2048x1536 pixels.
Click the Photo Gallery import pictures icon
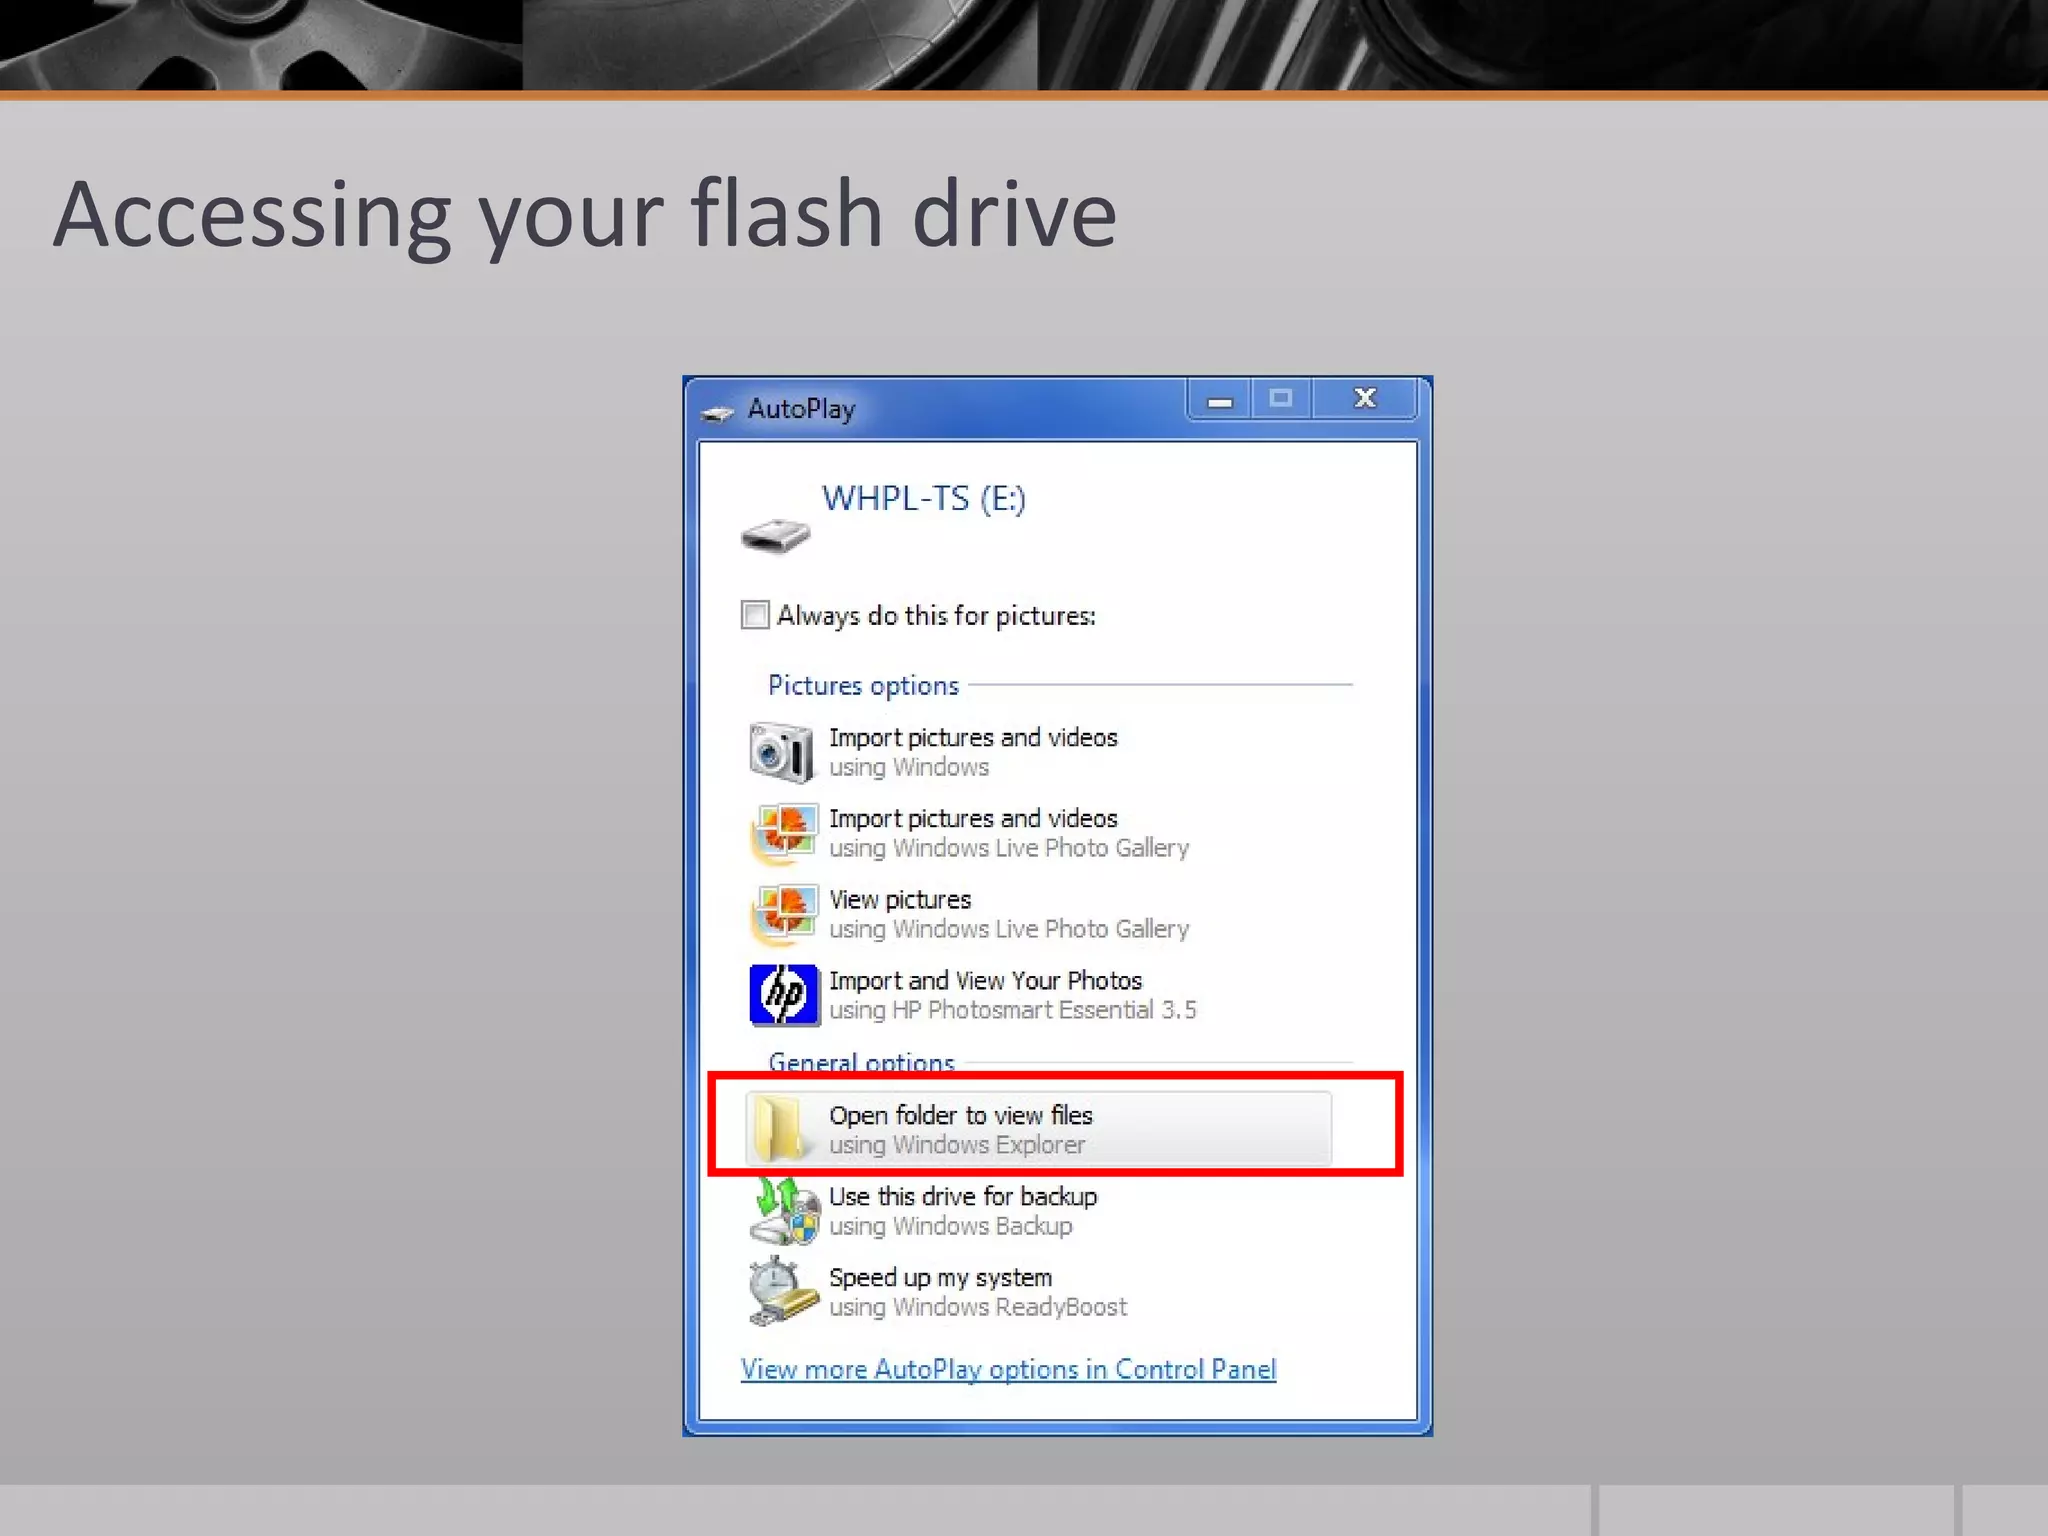(783, 833)
